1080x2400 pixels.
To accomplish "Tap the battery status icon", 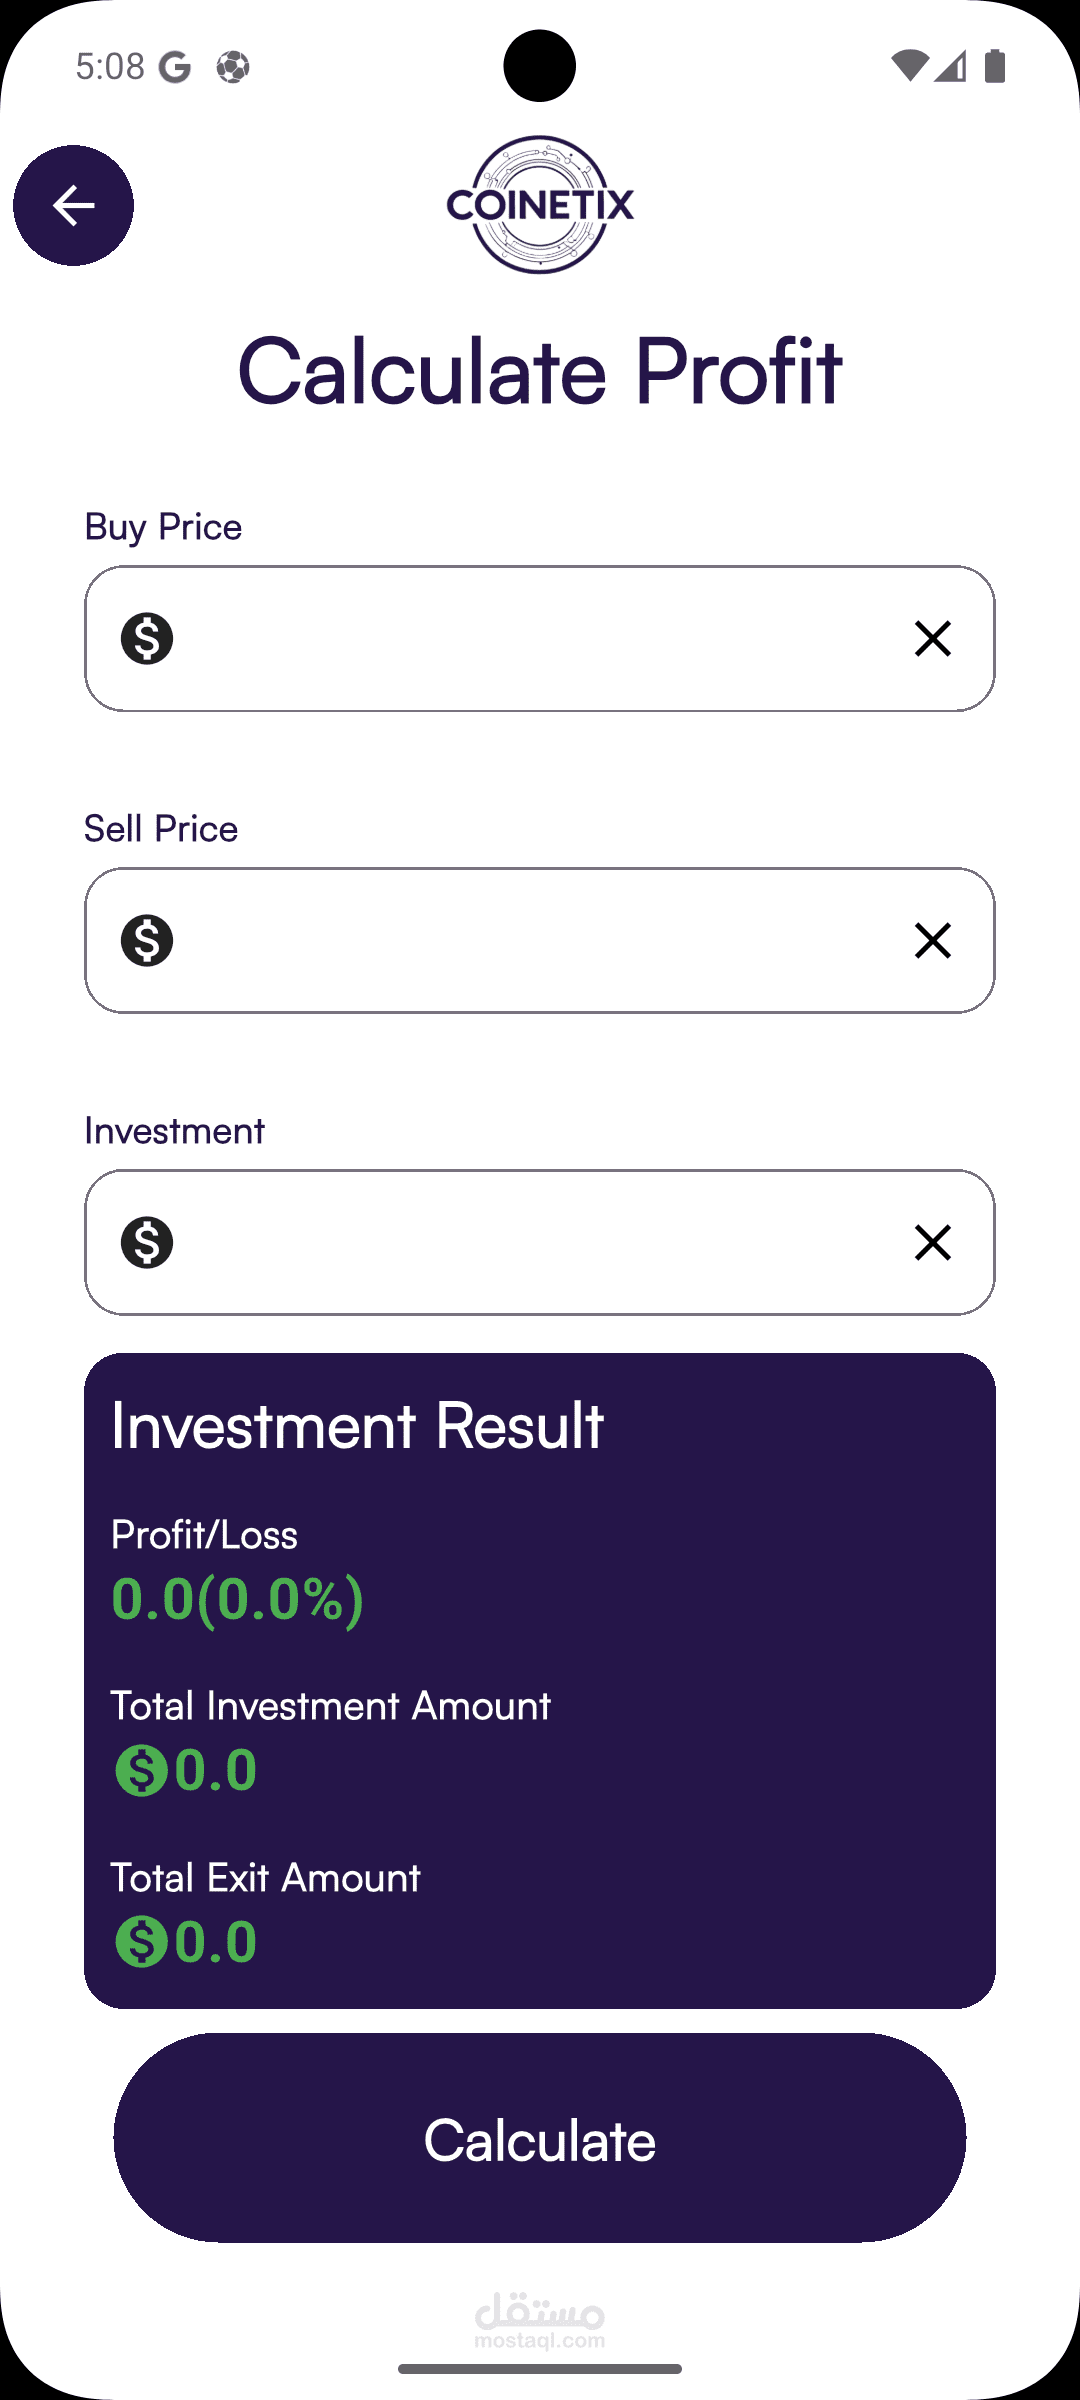I will (995, 66).
